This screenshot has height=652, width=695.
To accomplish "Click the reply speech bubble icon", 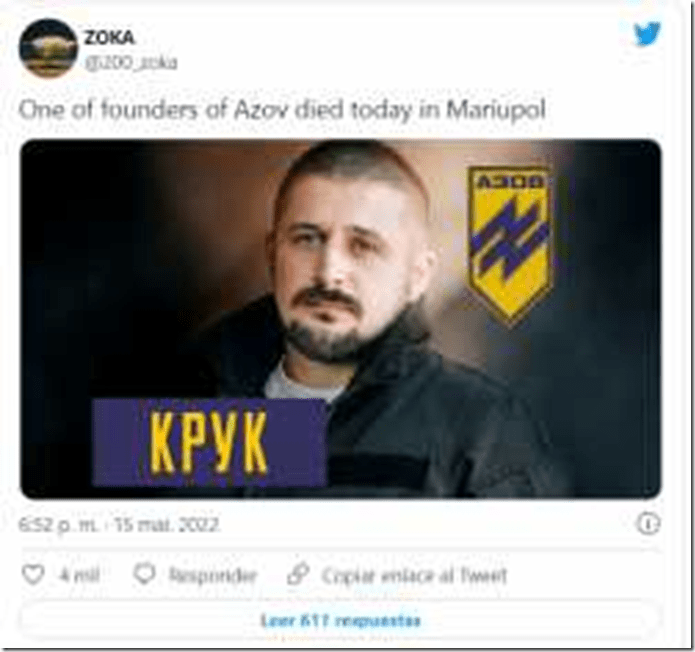I will click(x=144, y=574).
